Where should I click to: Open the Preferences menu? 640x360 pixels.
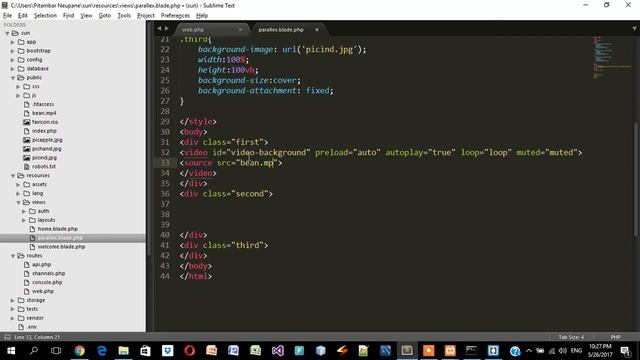pos(176,16)
